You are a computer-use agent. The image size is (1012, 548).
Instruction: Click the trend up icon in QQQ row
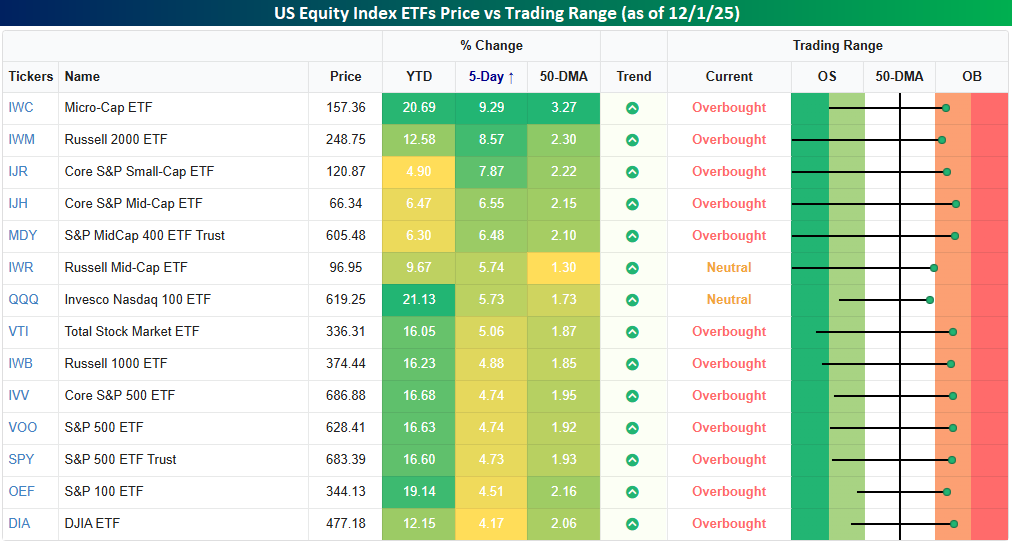click(632, 300)
